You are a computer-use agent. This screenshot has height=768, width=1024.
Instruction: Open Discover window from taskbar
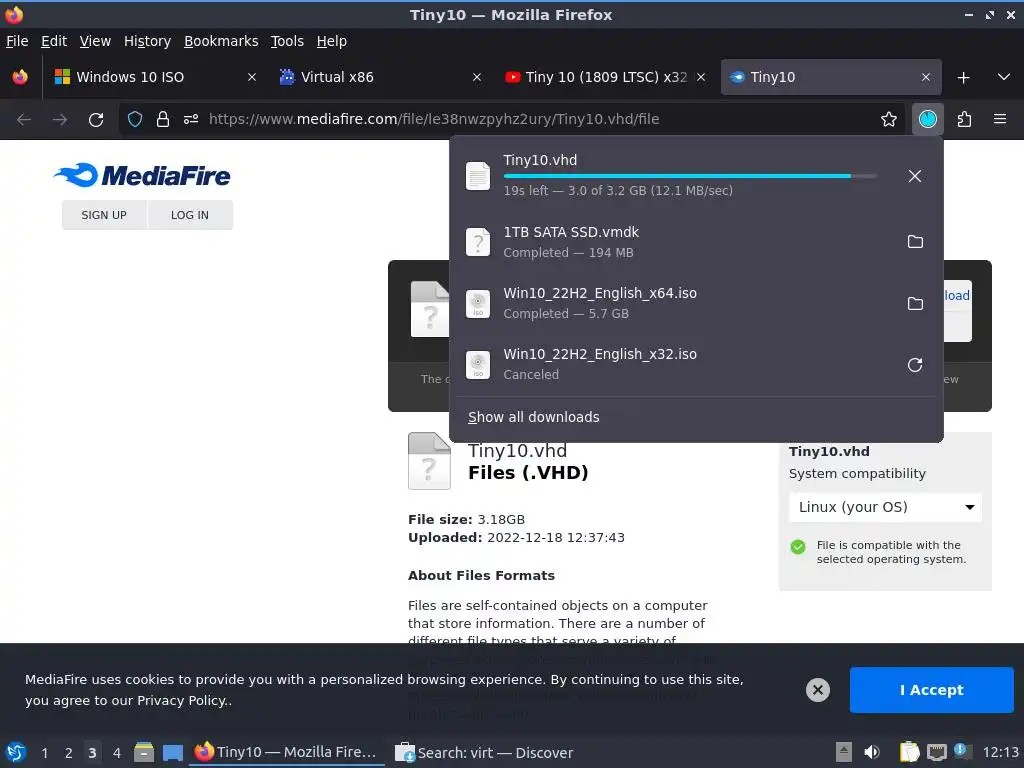(x=485, y=753)
